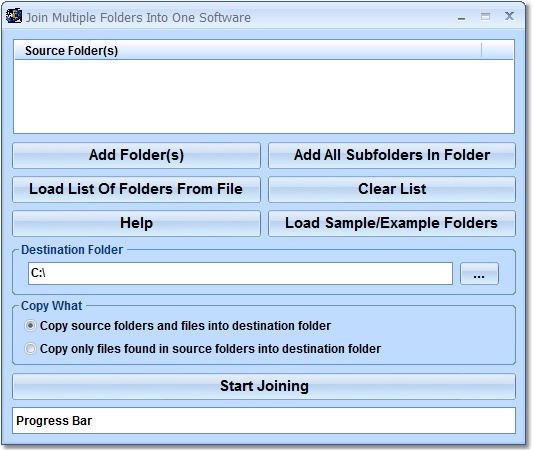Screen dimensions: 533x452
Task: Click the window title bar text
Action: [x=138, y=17]
